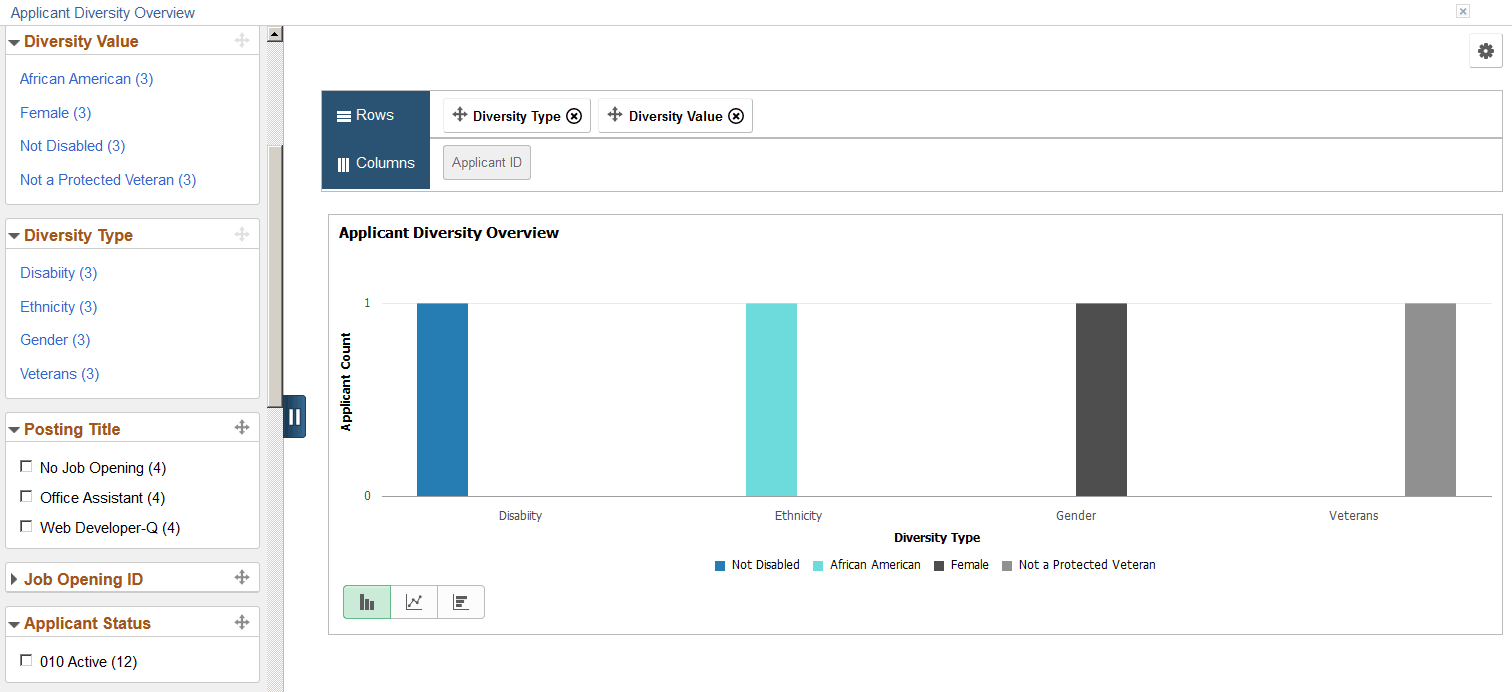Check the No Job Opening checkbox
The image size is (1512, 692).
(26, 464)
